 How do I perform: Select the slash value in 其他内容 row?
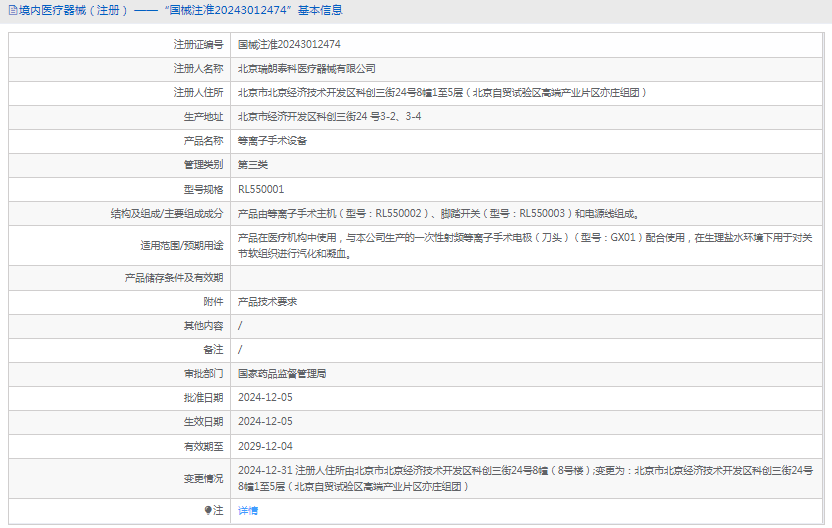[x=240, y=326]
